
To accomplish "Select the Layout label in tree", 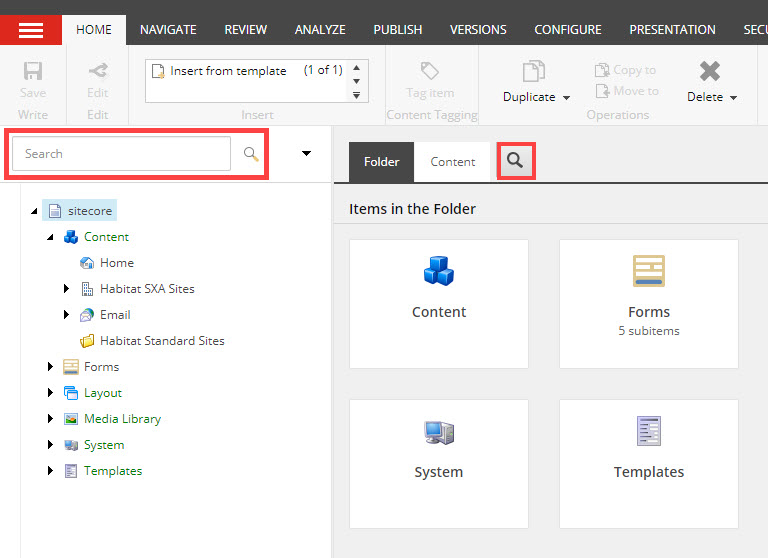I will 103,393.
